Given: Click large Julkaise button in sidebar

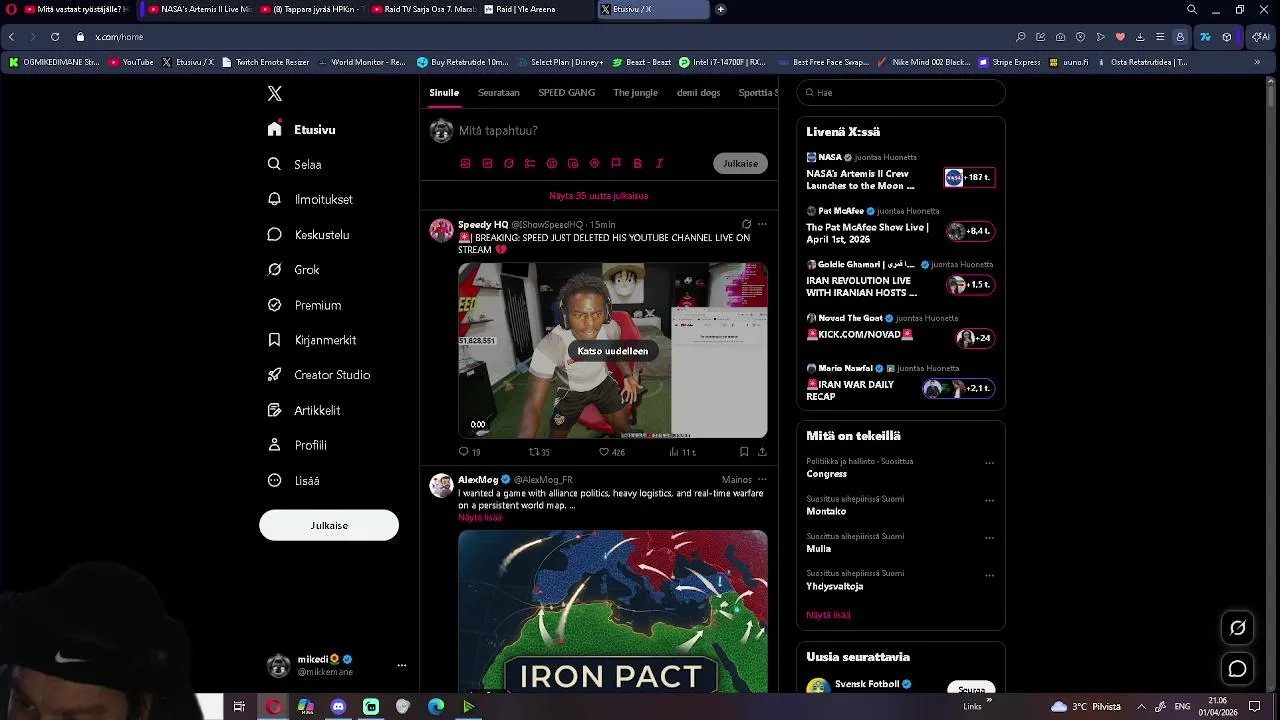Looking at the screenshot, I should 329,525.
